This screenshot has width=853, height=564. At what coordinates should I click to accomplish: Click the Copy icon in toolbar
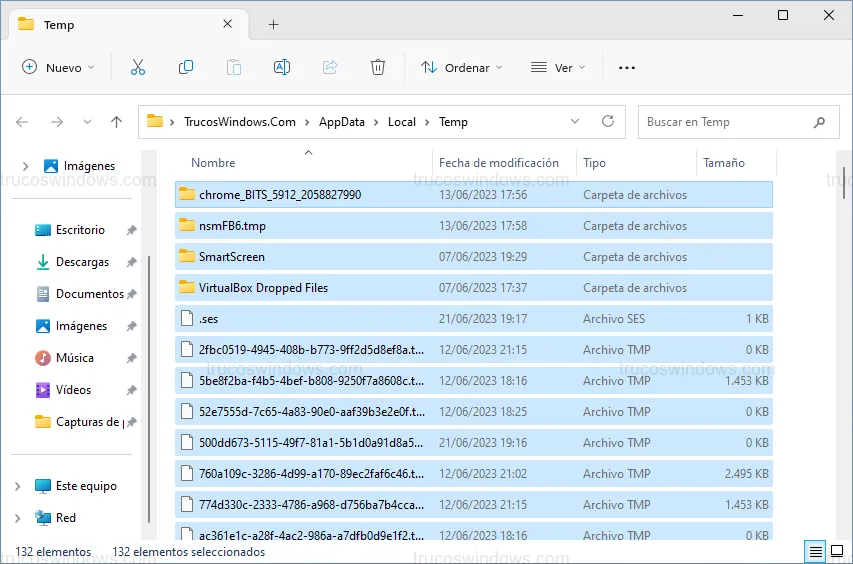coord(186,67)
